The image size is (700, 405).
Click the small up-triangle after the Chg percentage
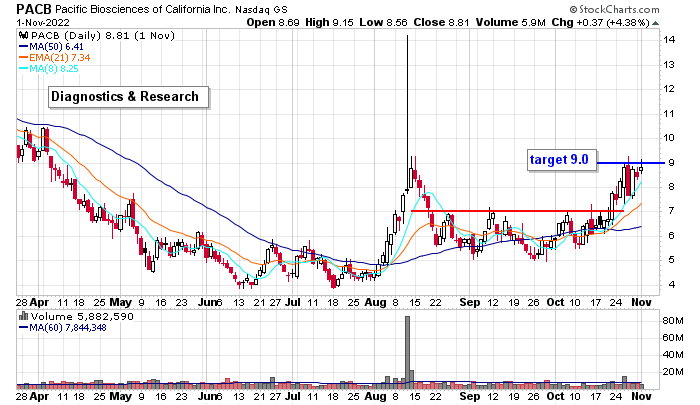655,23
